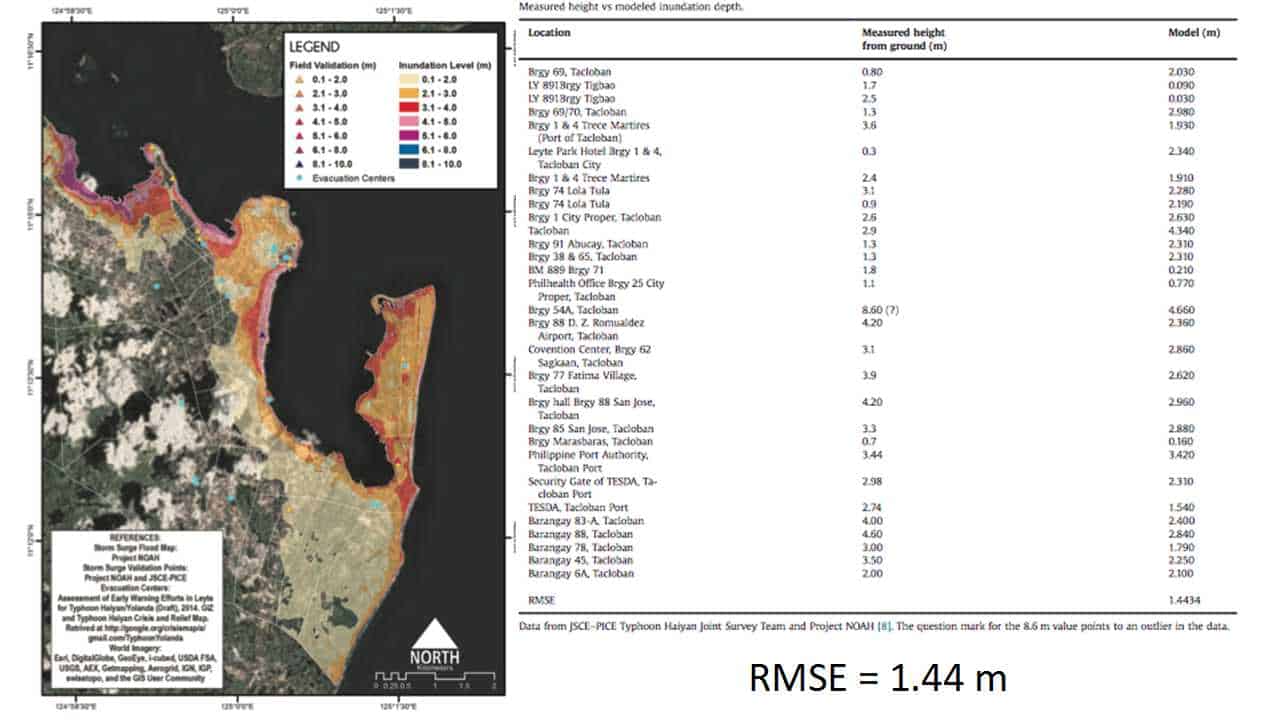Select the red 3.1 - 4.0 inundation swatch
This screenshot has height=720, width=1280.
tap(410, 107)
